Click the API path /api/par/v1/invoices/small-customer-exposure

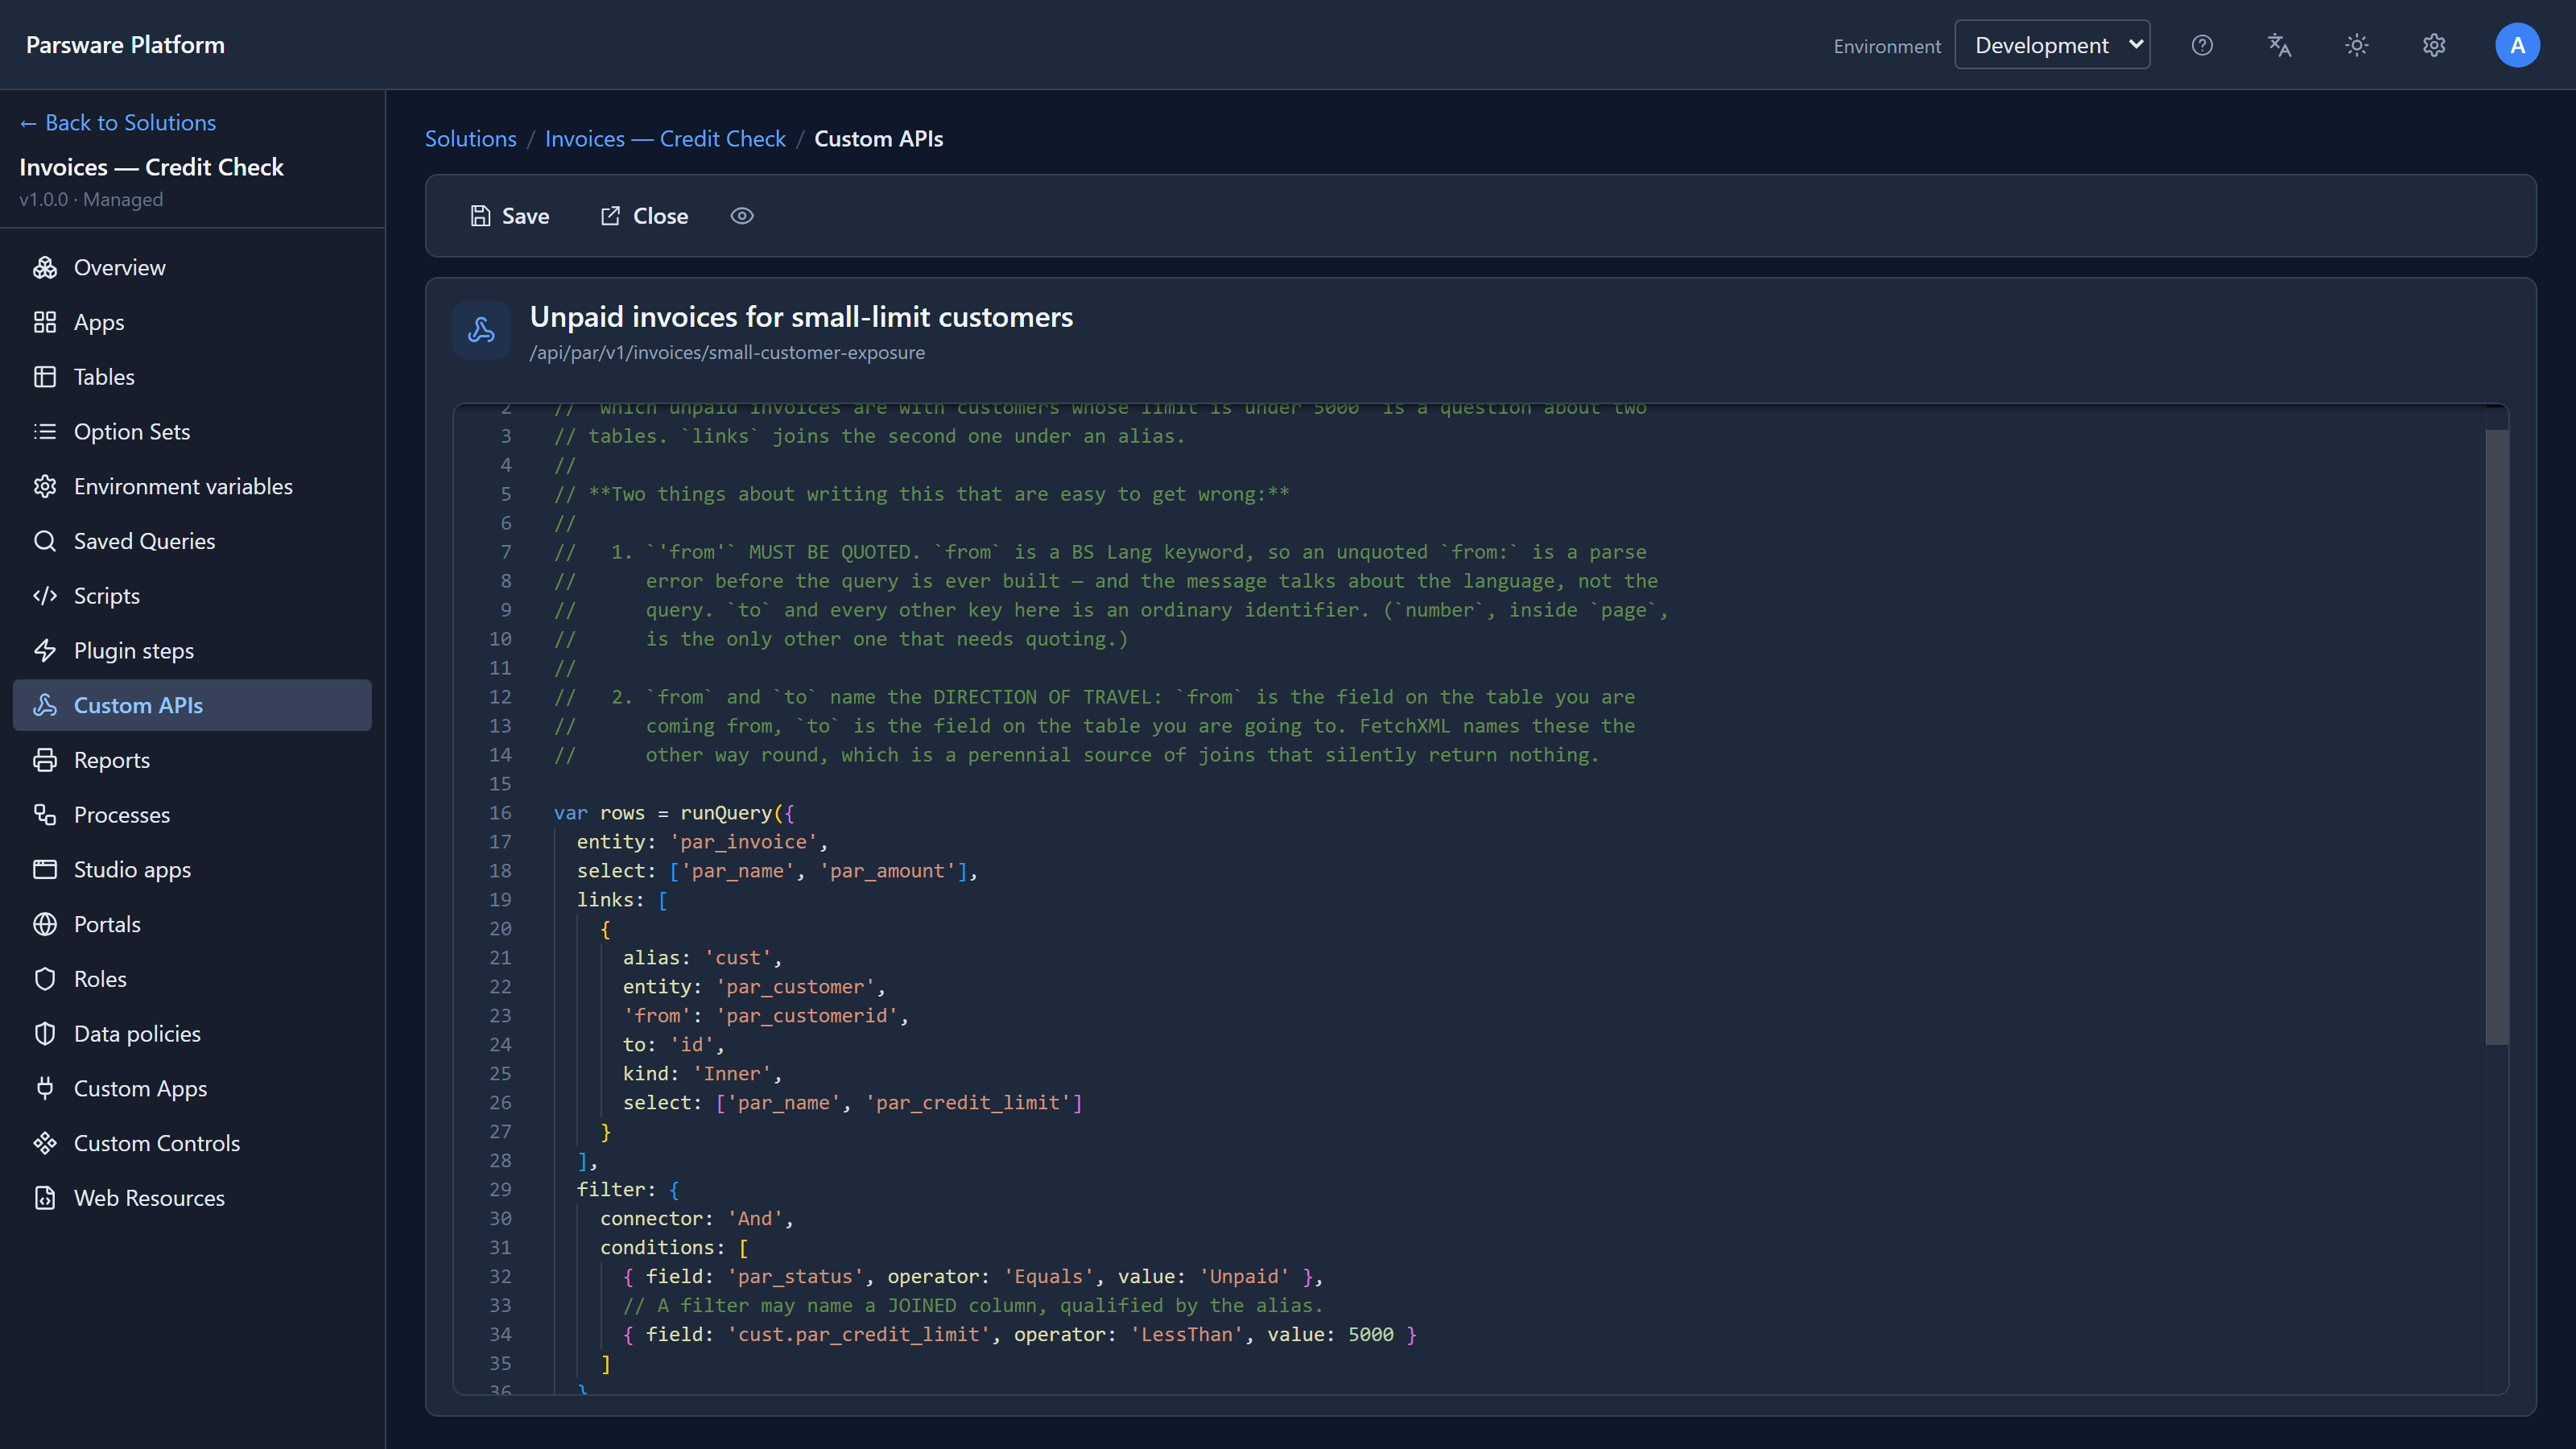coord(727,353)
